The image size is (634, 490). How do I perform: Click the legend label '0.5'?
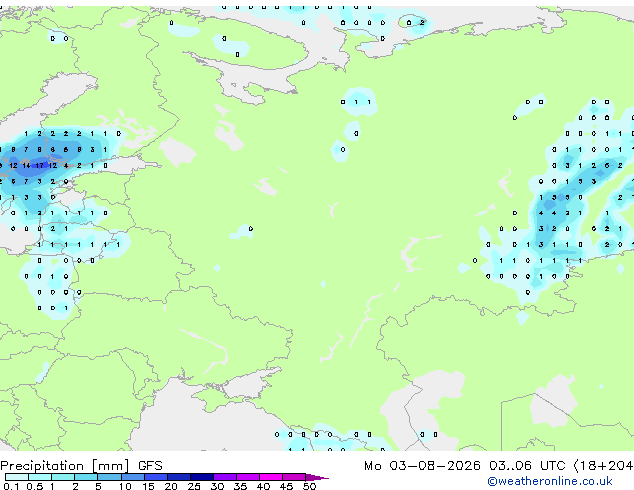(35, 486)
